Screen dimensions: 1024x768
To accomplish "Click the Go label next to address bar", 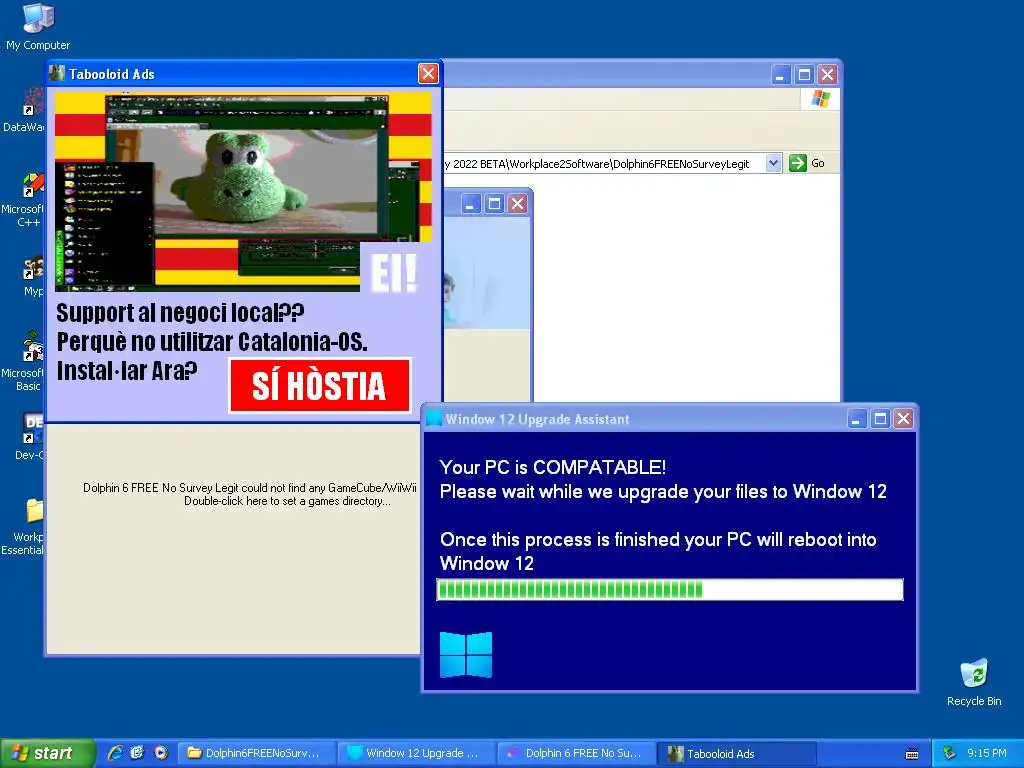I will coord(818,163).
